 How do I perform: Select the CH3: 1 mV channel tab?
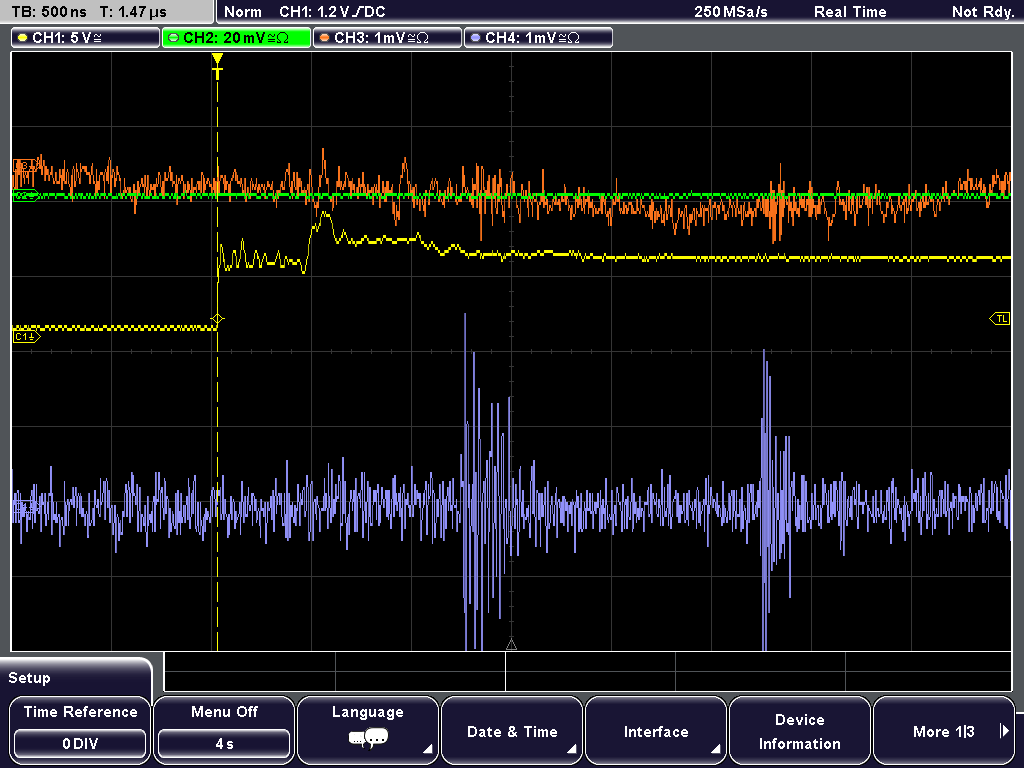pyautogui.click(x=387, y=38)
